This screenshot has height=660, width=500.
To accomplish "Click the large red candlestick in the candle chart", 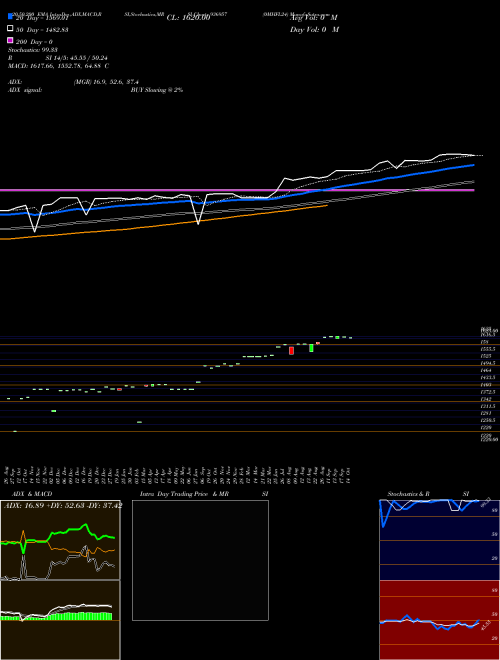I will point(291,351).
